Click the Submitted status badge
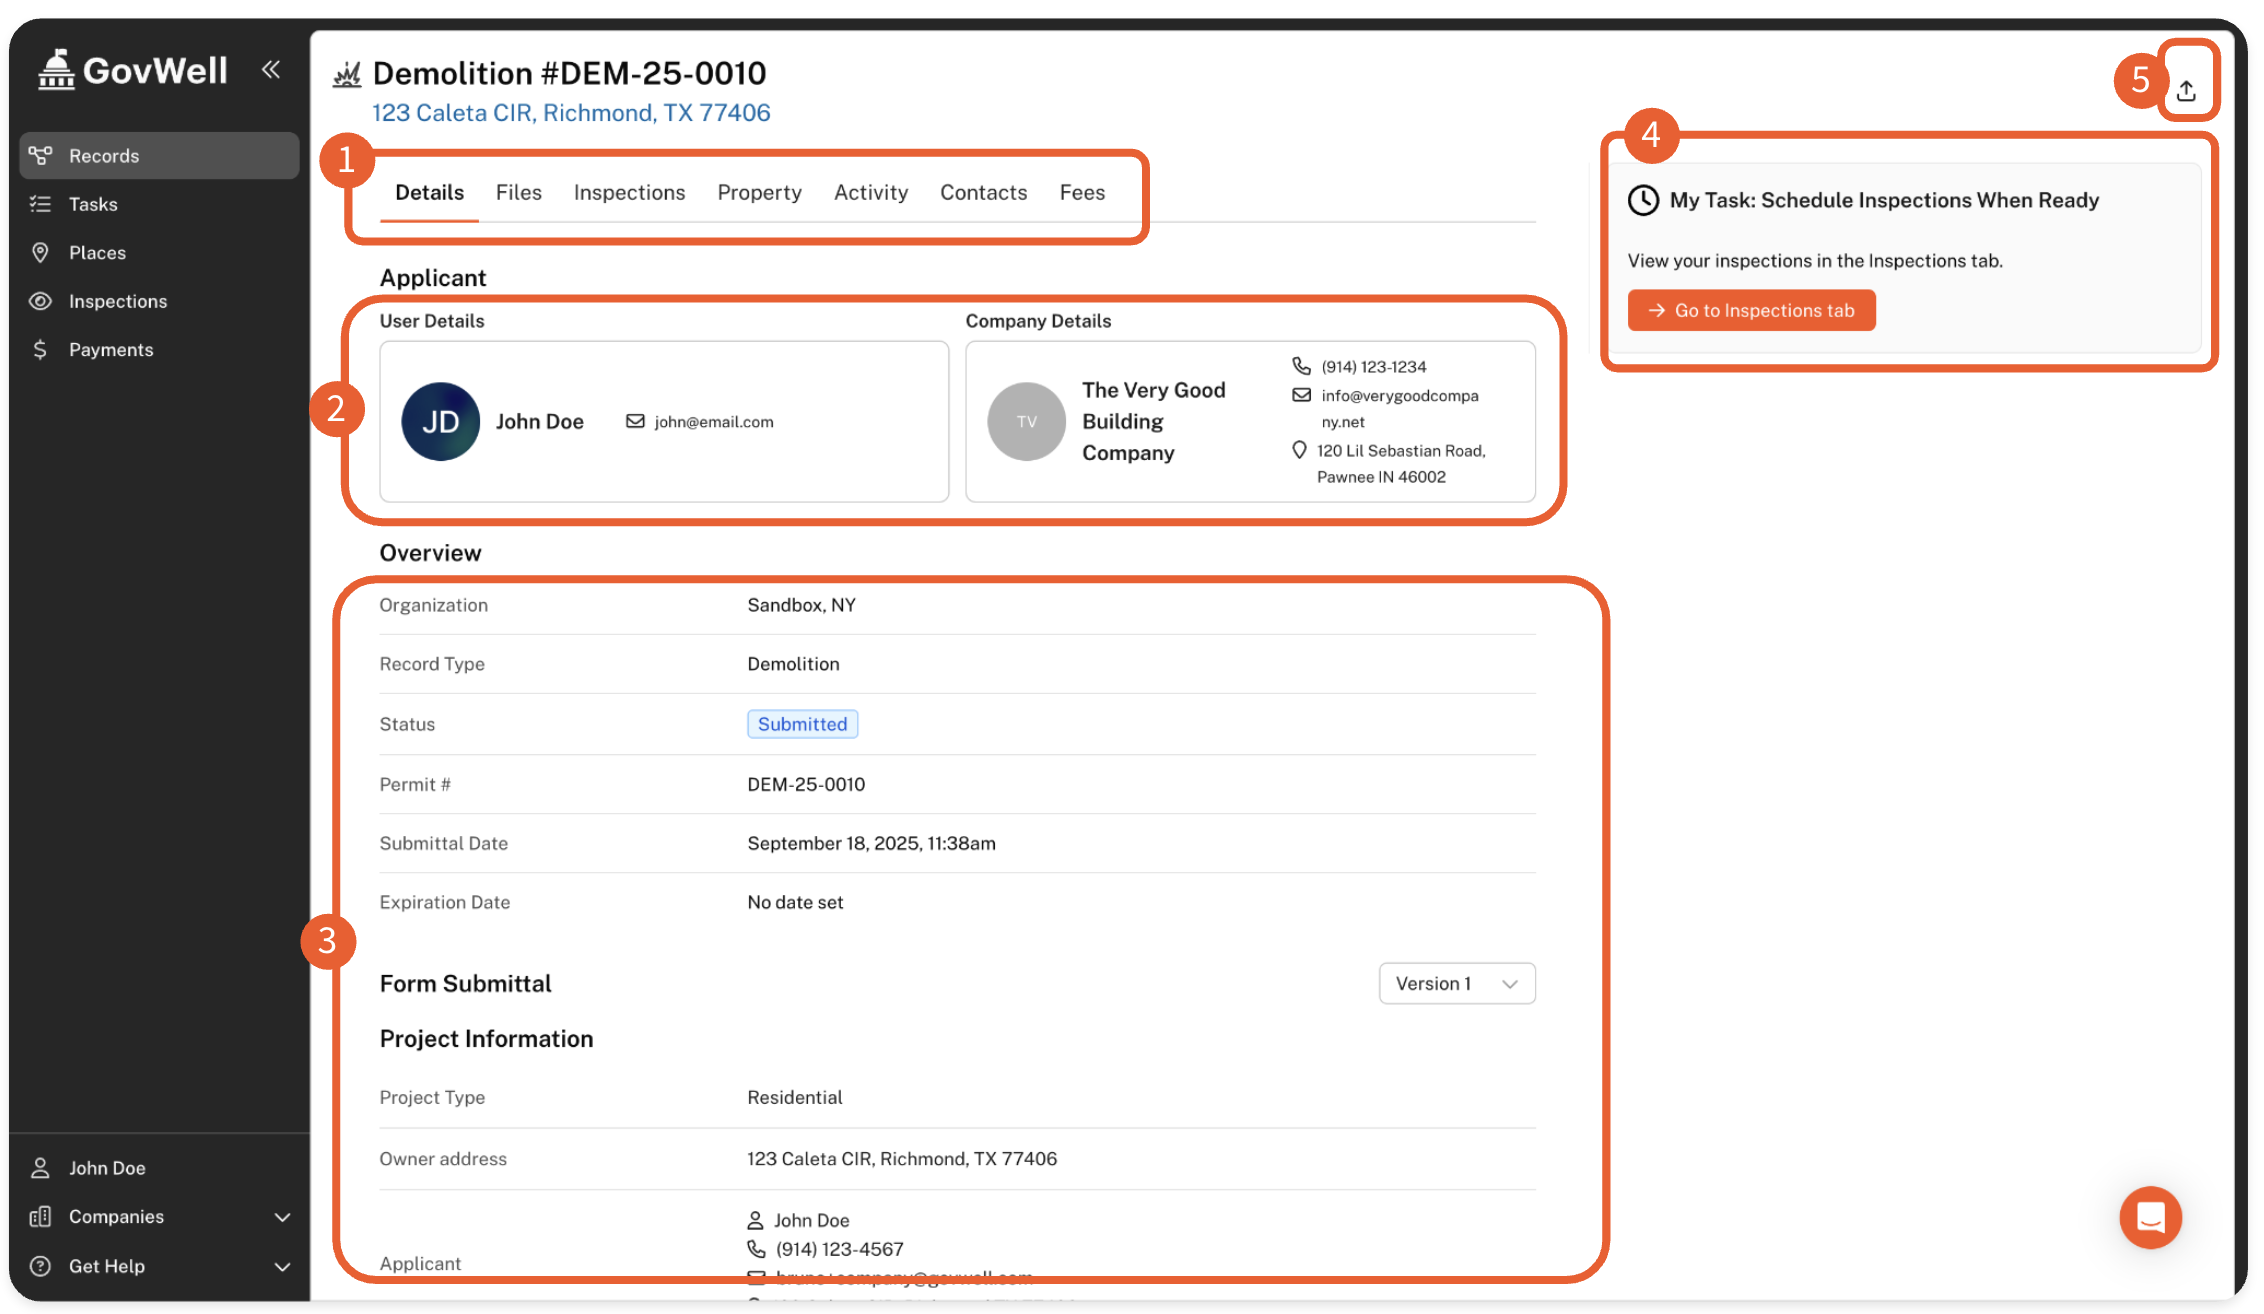 point(802,724)
